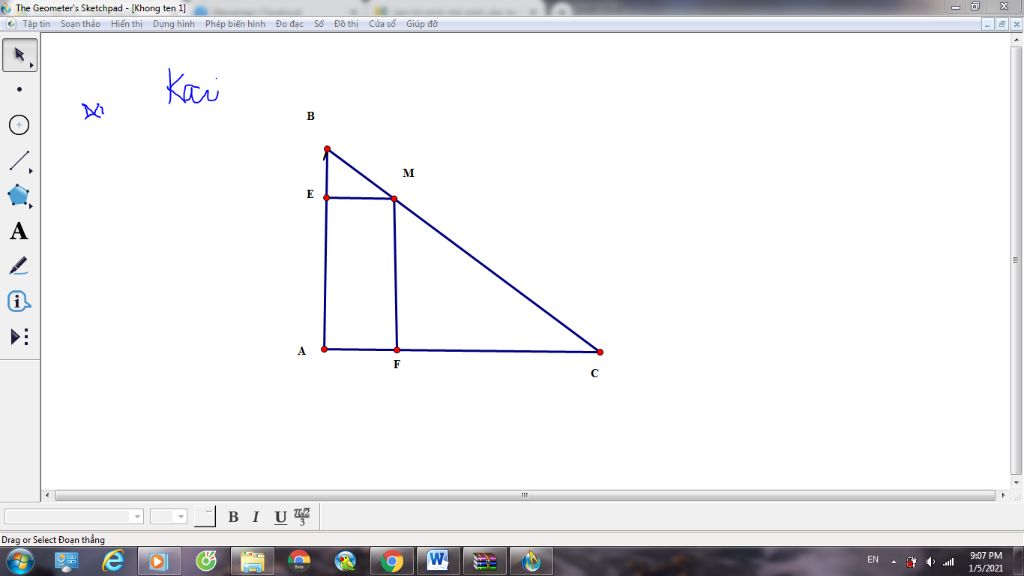Open the math symbol notation button
The height and width of the screenshot is (576, 1024).
coord(302,517)
